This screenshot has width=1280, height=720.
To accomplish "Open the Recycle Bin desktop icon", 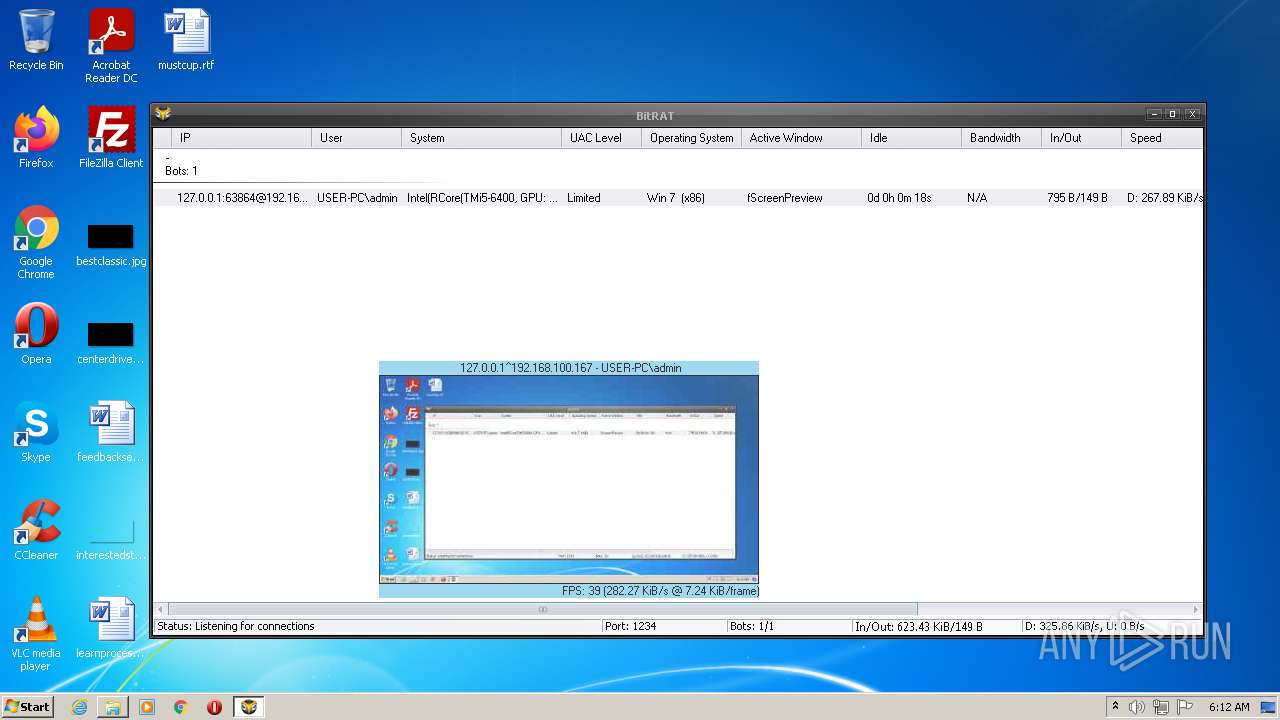I will pyautogui.click(x=36, y=40).
